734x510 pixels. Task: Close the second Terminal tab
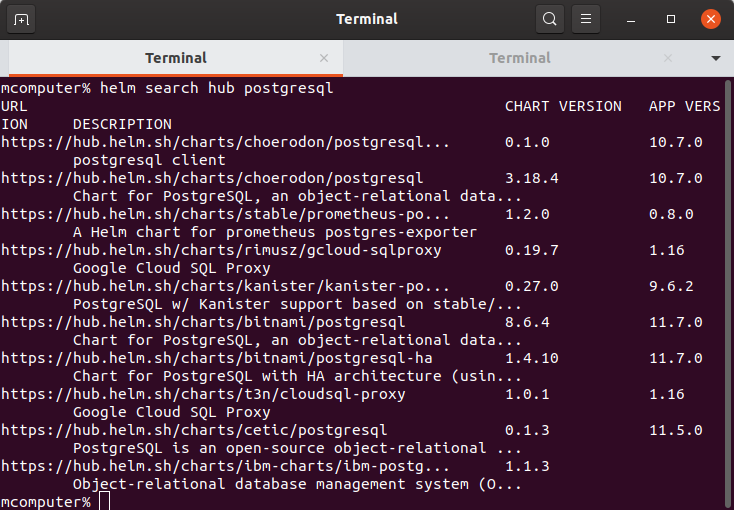(x=668, y=58)
